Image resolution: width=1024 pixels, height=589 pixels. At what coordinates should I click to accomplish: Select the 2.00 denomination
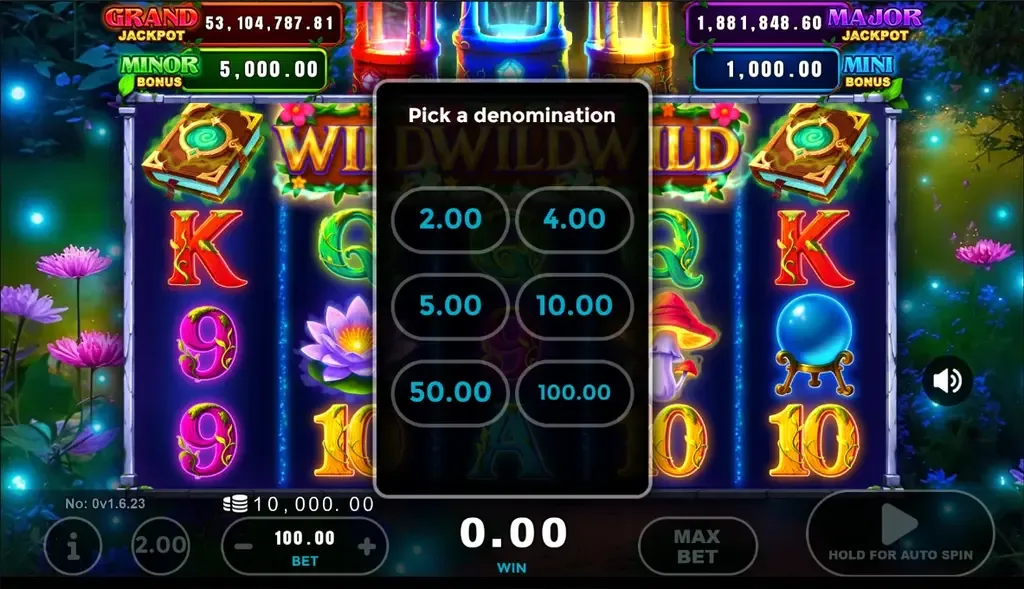(450, 219)
